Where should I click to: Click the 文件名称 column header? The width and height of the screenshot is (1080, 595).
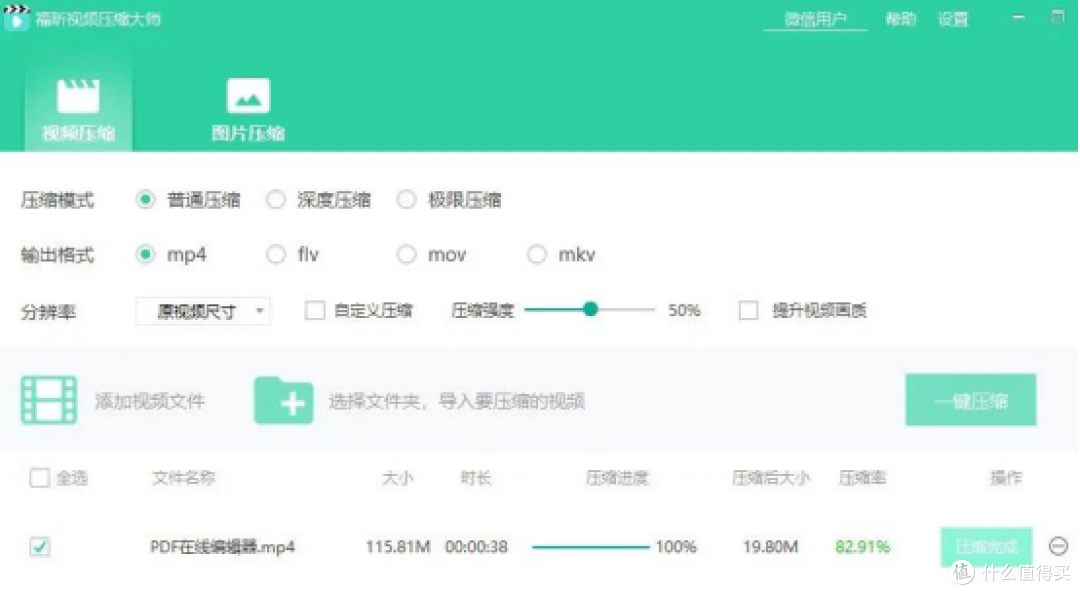[184, 478]
